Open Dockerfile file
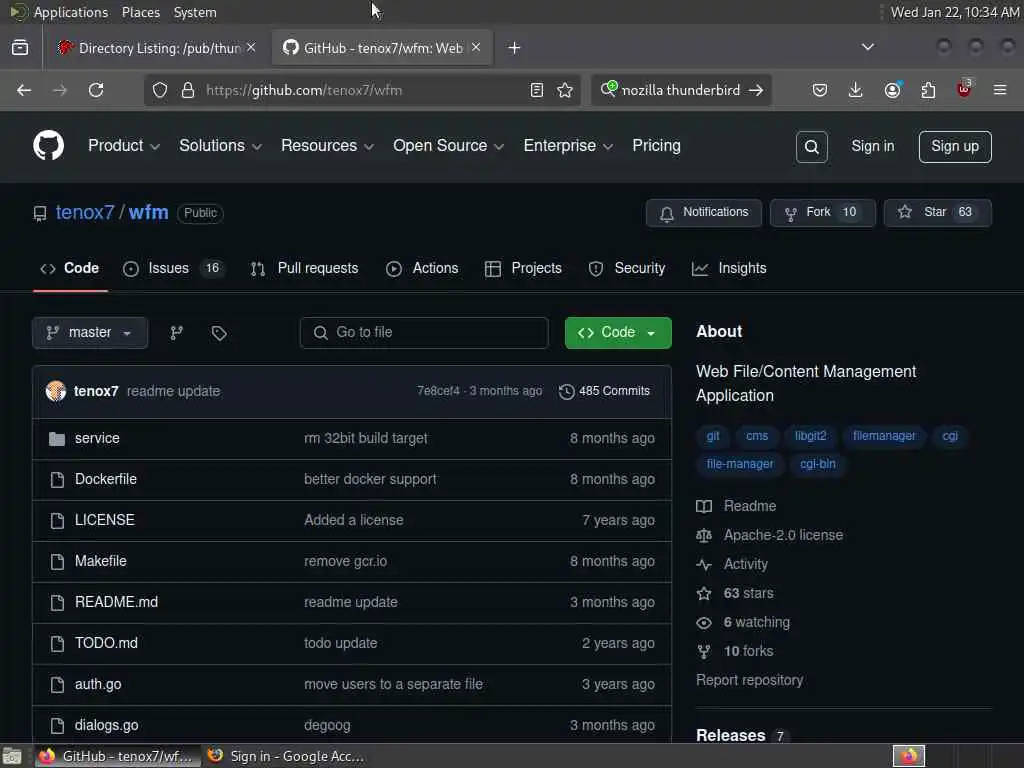1024x768 pixels. tap(106, 479)
